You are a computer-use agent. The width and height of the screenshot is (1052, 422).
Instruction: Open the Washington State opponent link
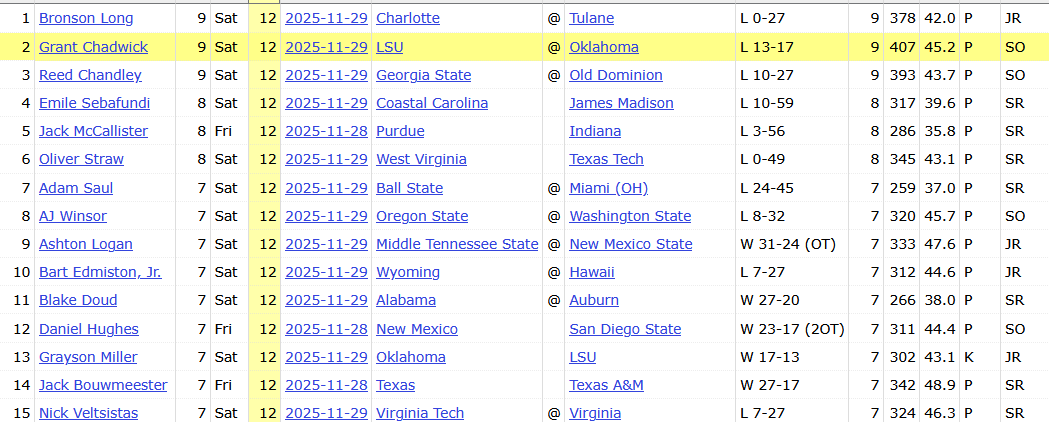(630, 216)
